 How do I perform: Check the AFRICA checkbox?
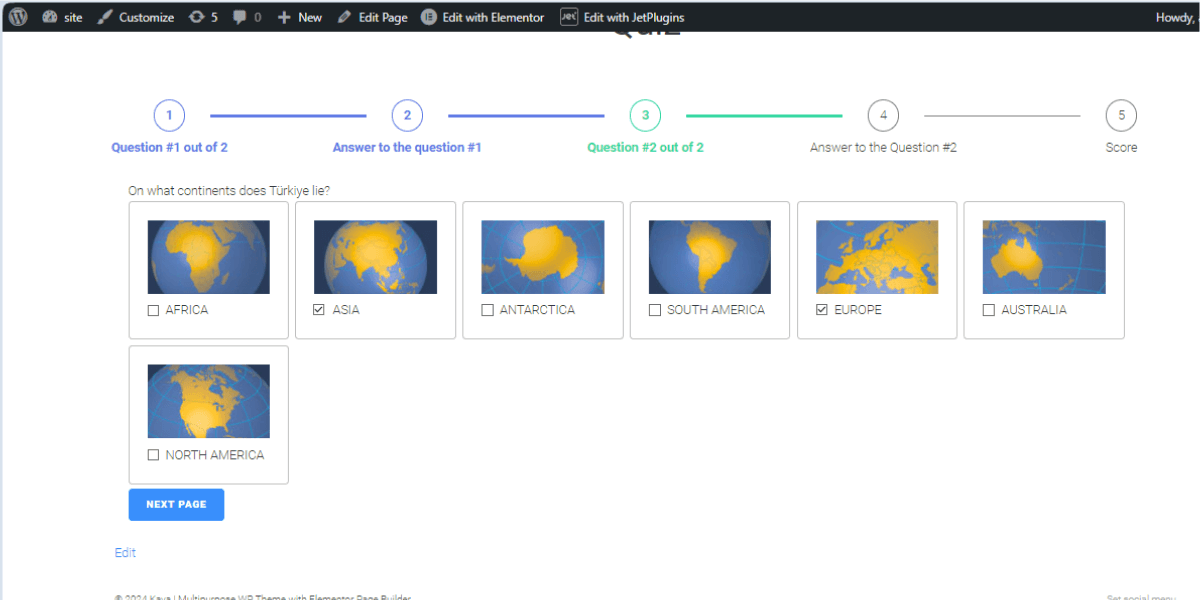coord(153,311)
